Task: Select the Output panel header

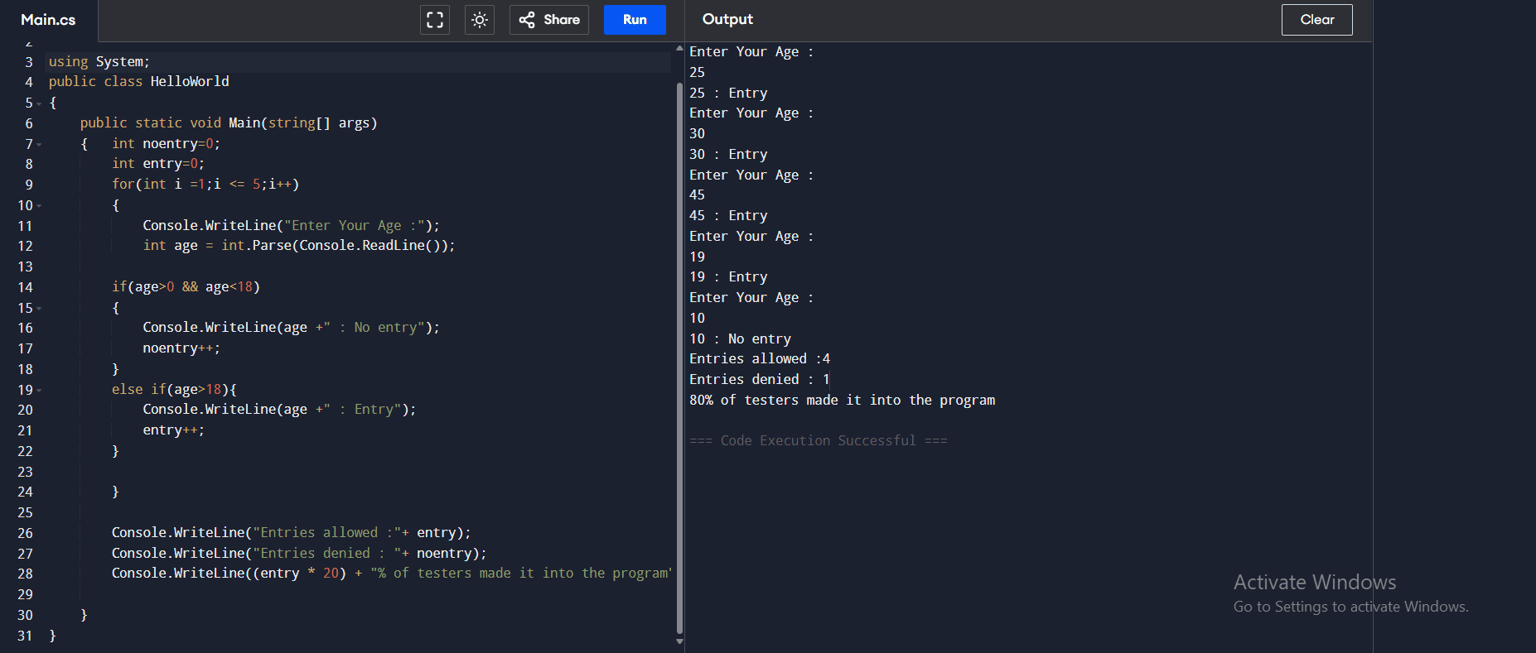Action: tap(728, 20)
